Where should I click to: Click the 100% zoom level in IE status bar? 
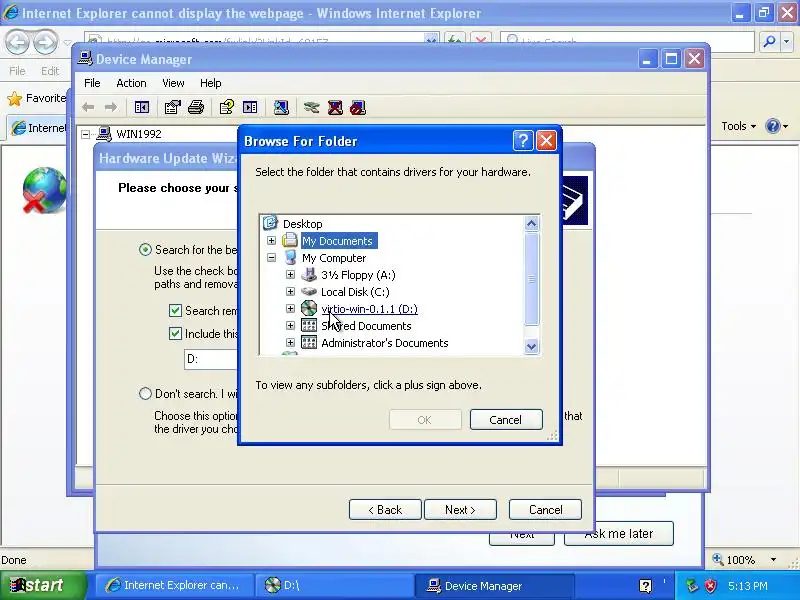click(x=740, y=560)
